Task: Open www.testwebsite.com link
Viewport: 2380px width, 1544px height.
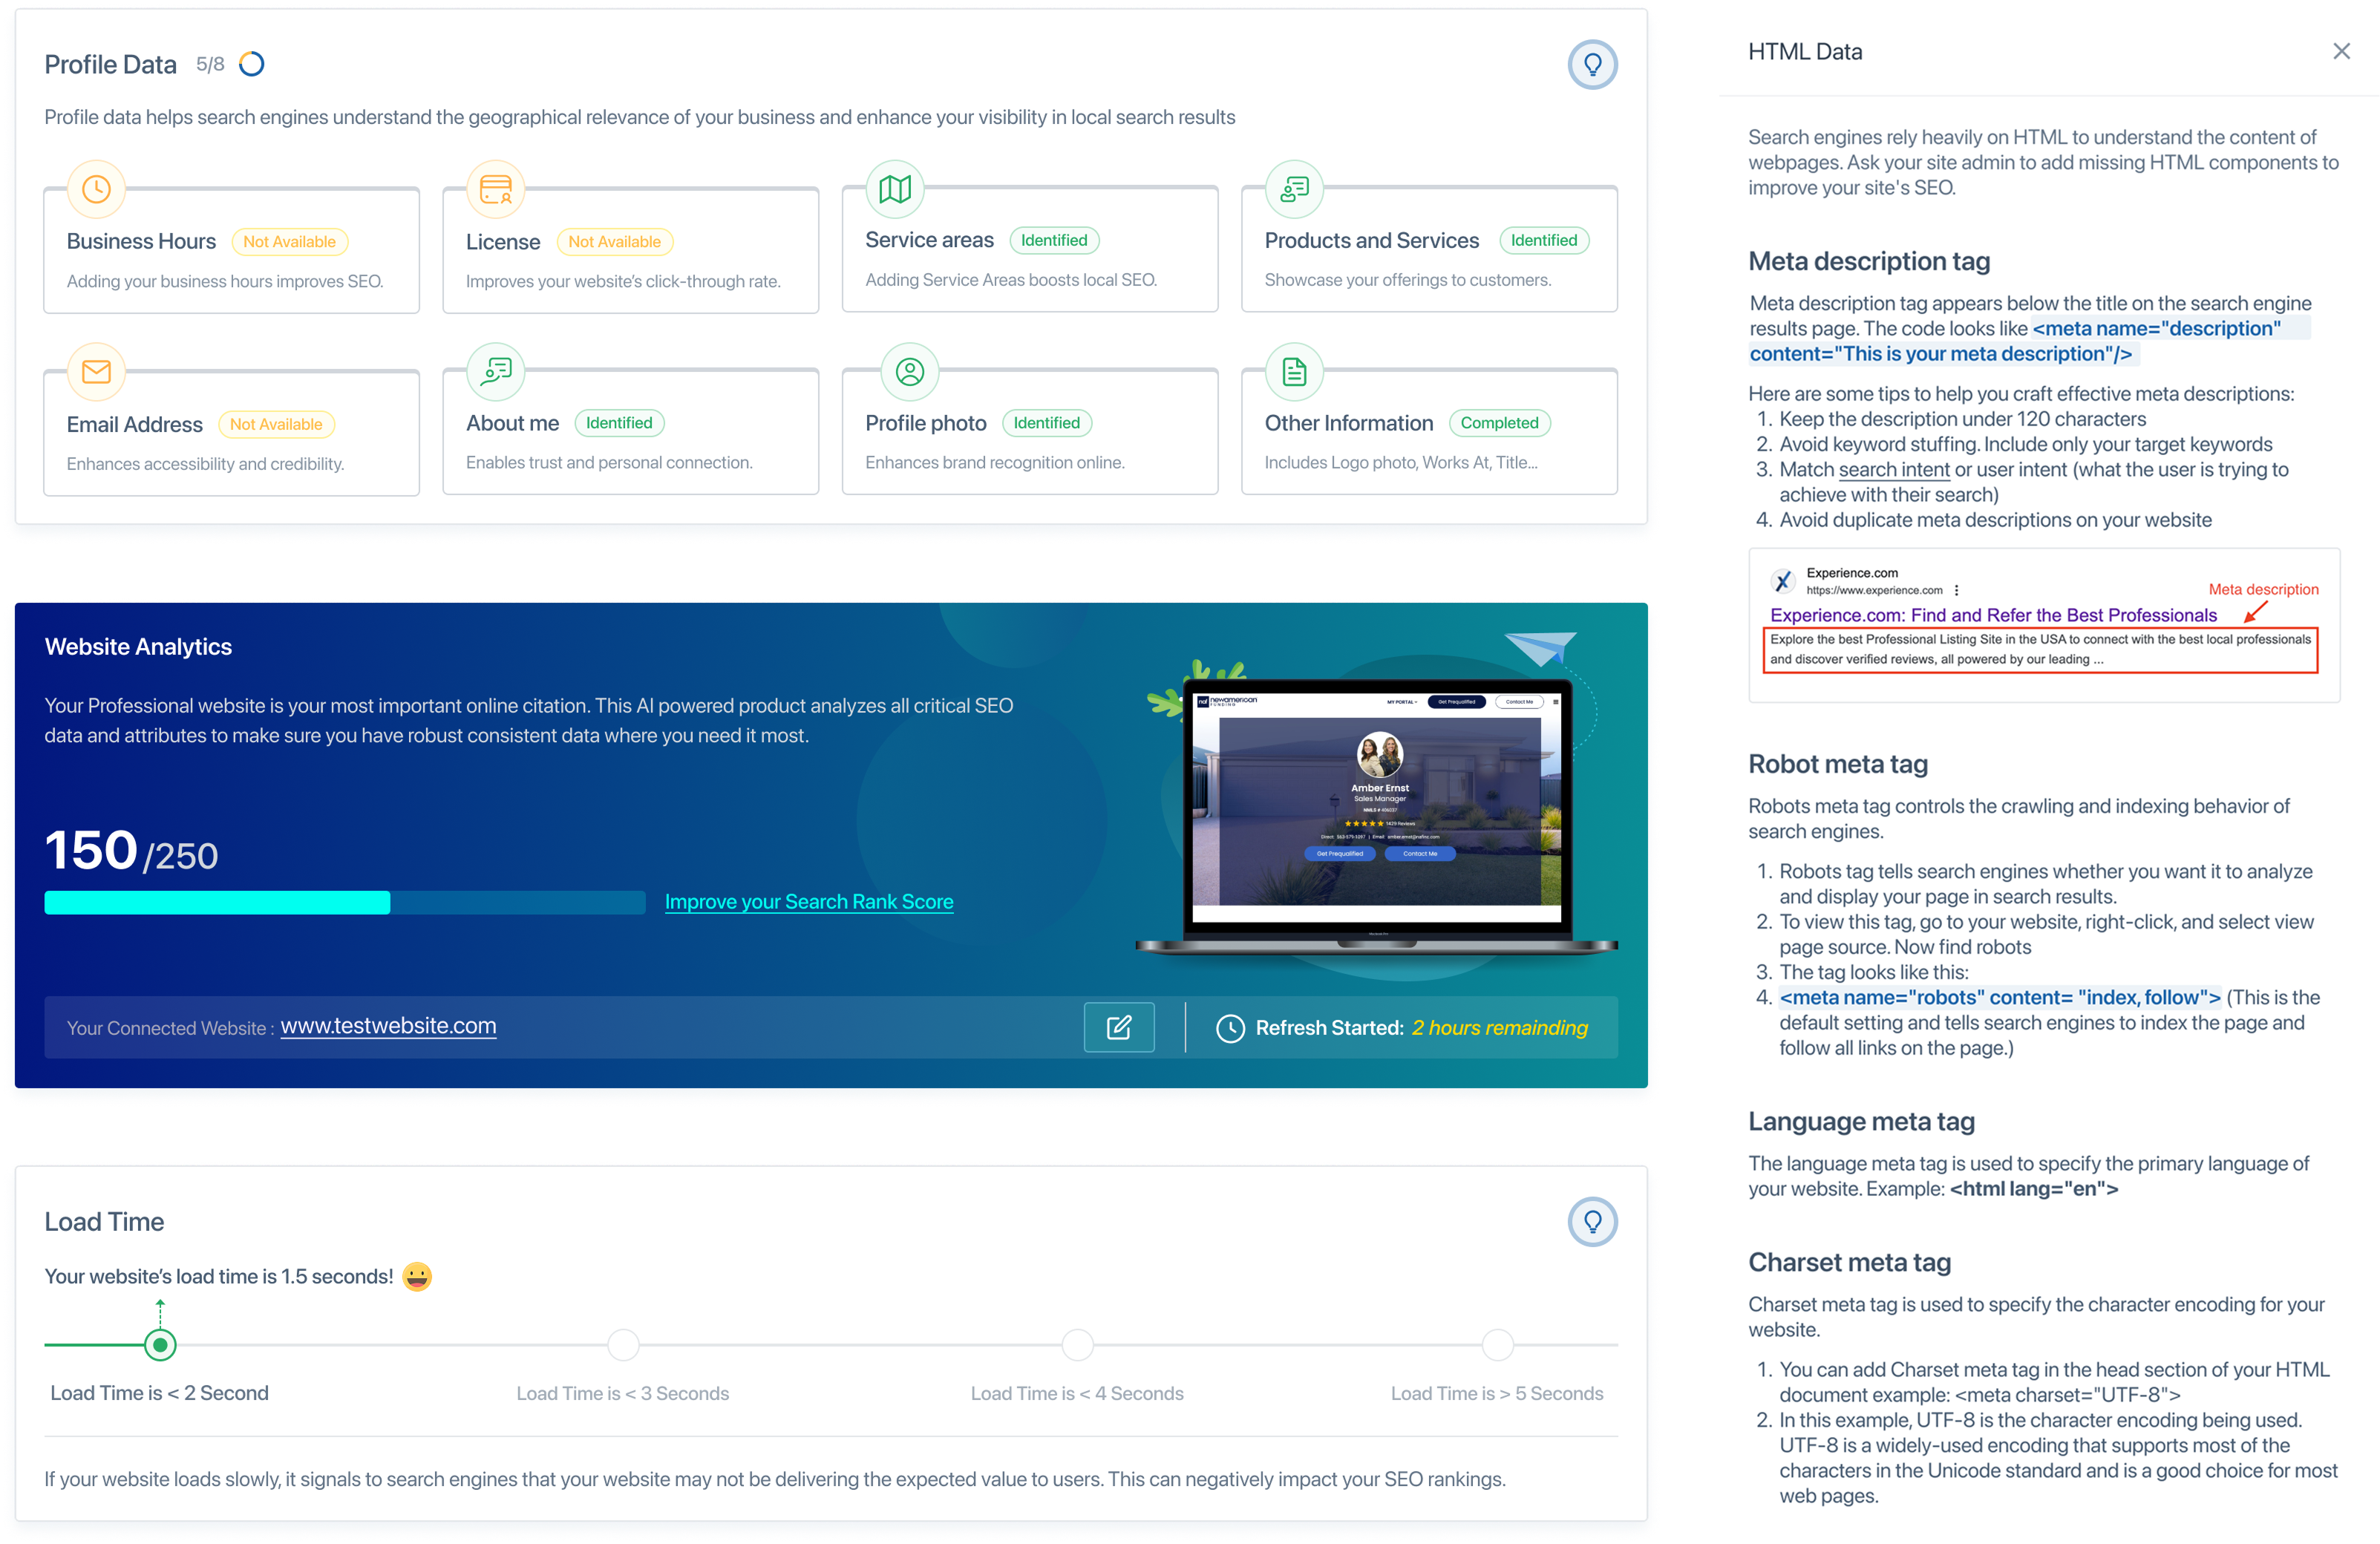Action: pos(388,1026)
